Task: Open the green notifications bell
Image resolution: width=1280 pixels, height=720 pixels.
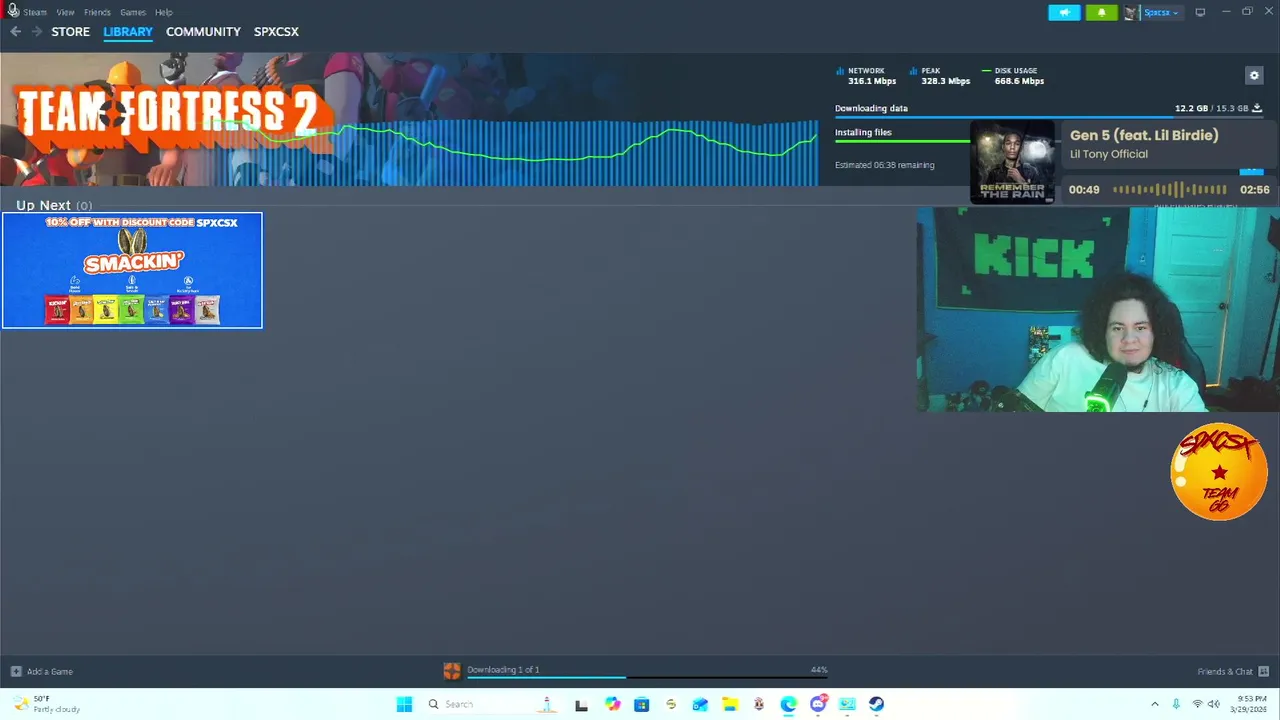Action: click(x=1101, y=12)
